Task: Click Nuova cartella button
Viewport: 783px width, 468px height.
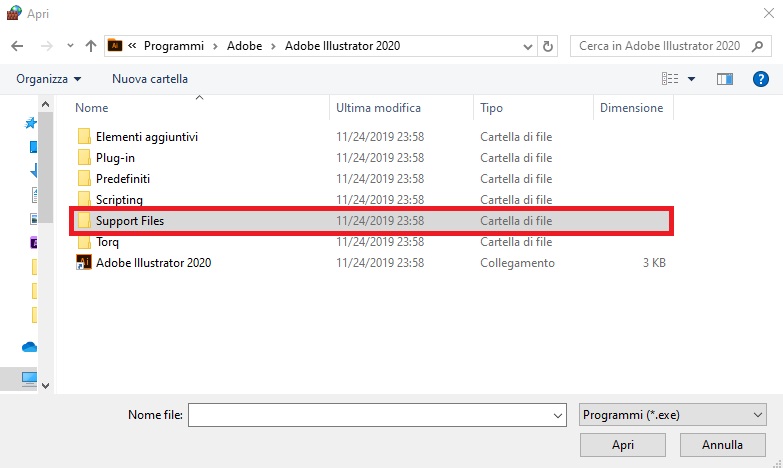Action: 150,79
